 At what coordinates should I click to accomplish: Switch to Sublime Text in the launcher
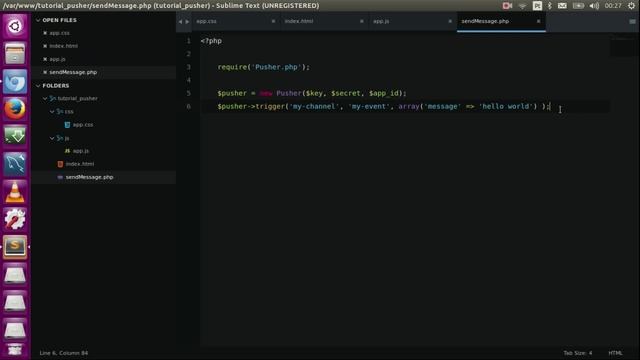point(15,247)
